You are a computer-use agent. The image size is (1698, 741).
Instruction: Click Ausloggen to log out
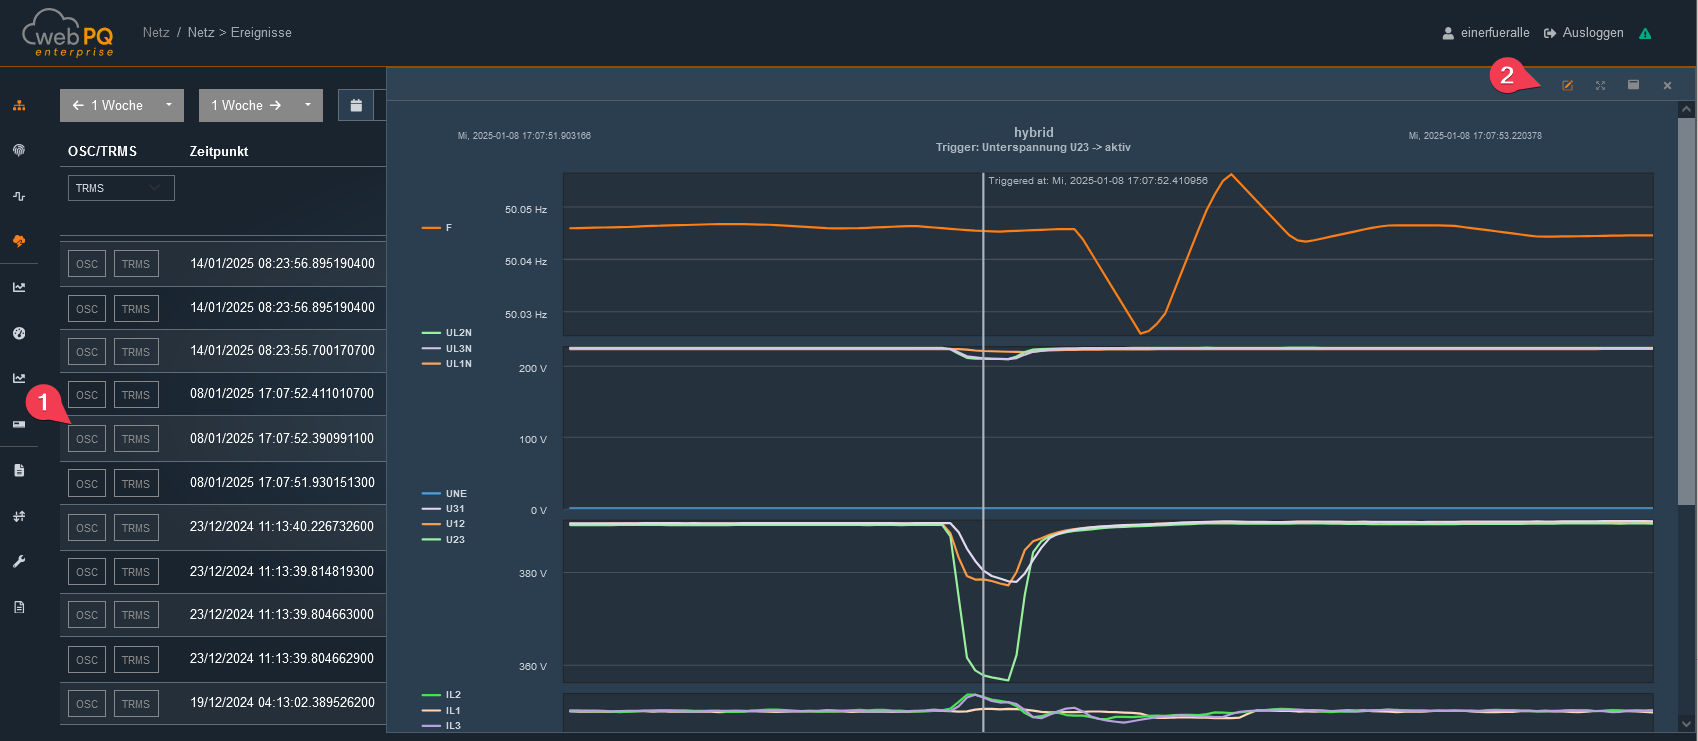click(x=1584, y=33)
